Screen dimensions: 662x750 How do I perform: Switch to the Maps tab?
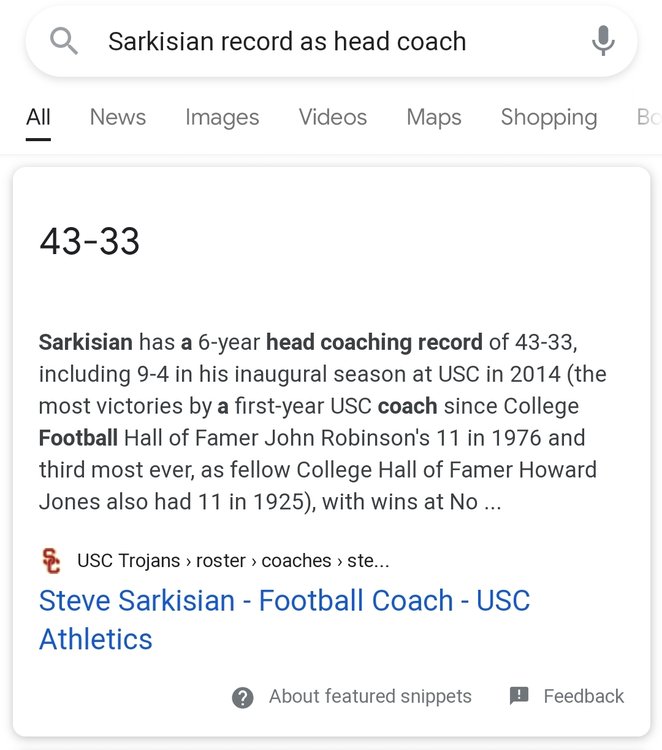(434, 117)
